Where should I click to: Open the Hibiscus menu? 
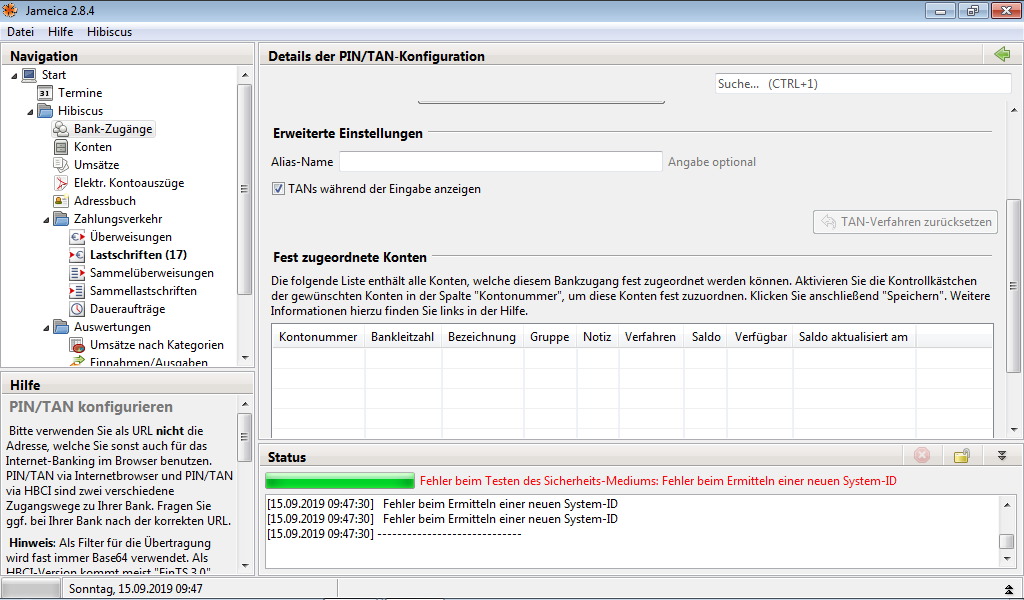(109, 32)
